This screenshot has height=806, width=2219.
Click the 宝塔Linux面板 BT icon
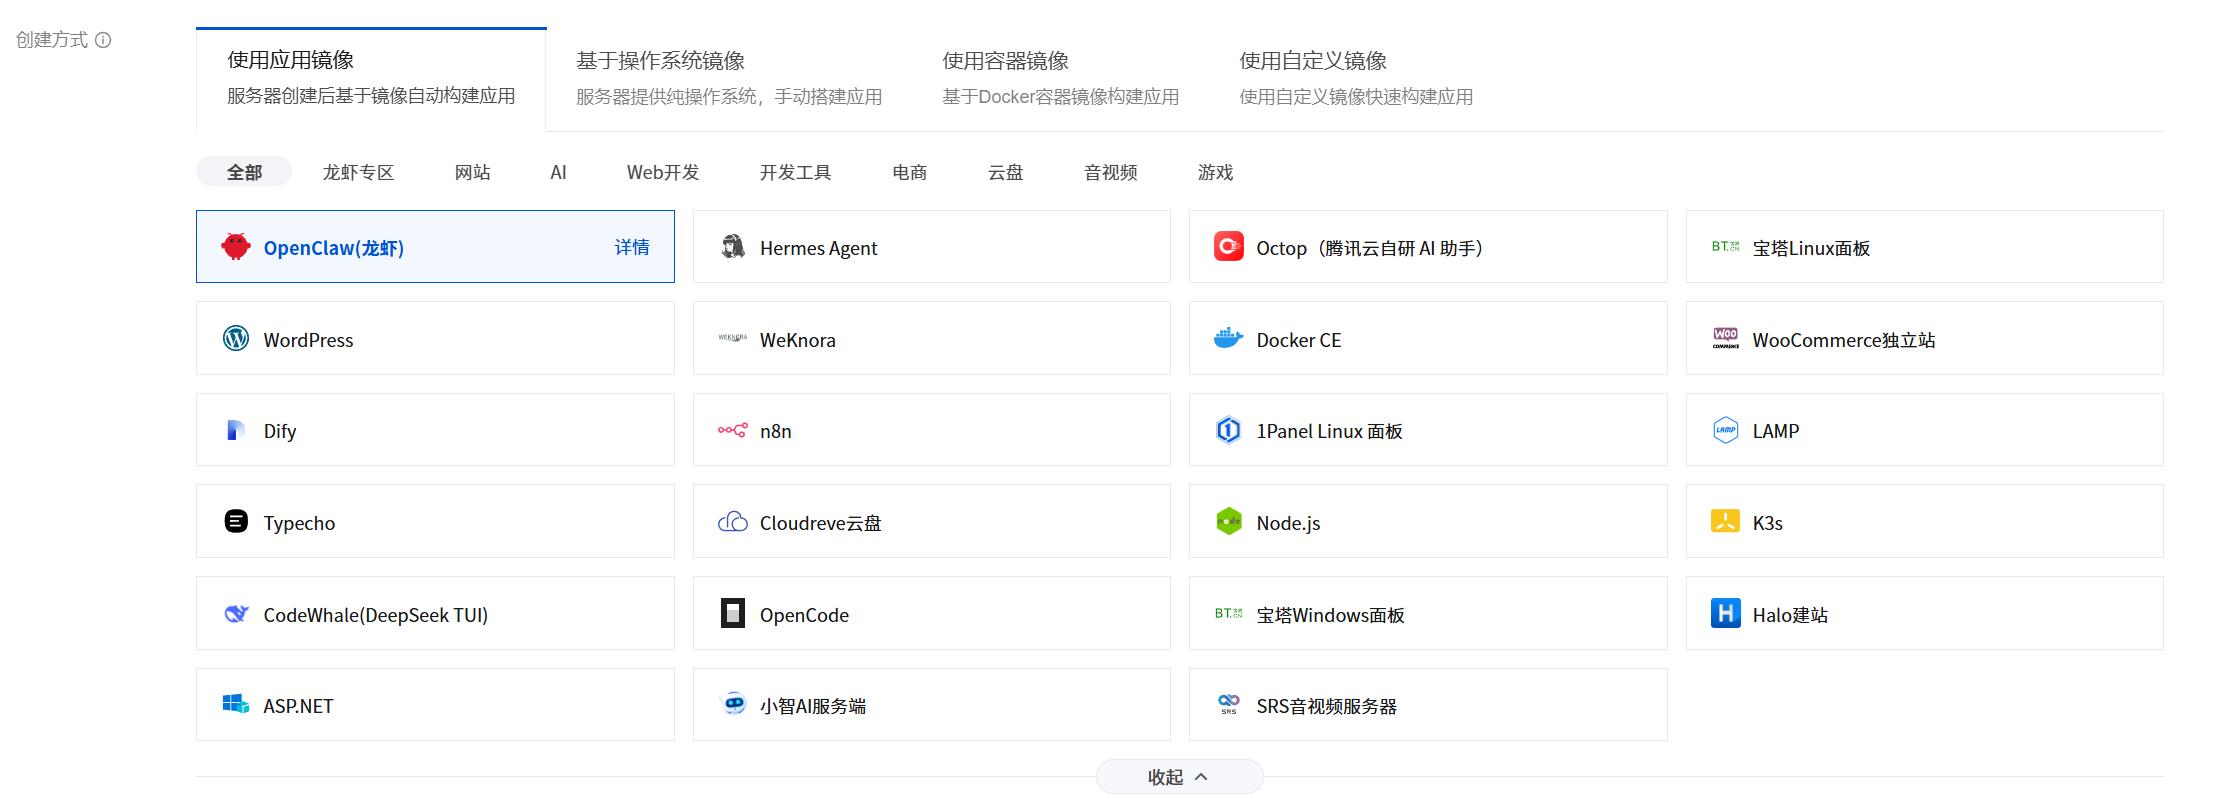tap(1725, 246)
